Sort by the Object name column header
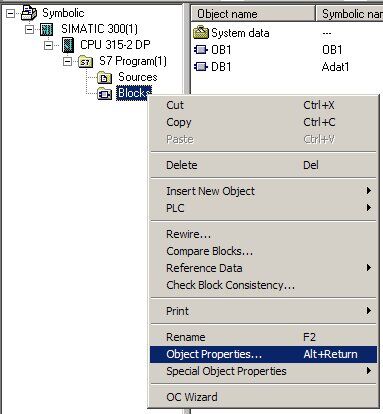Viewport: 383px width, 414px height. (253, 14)
